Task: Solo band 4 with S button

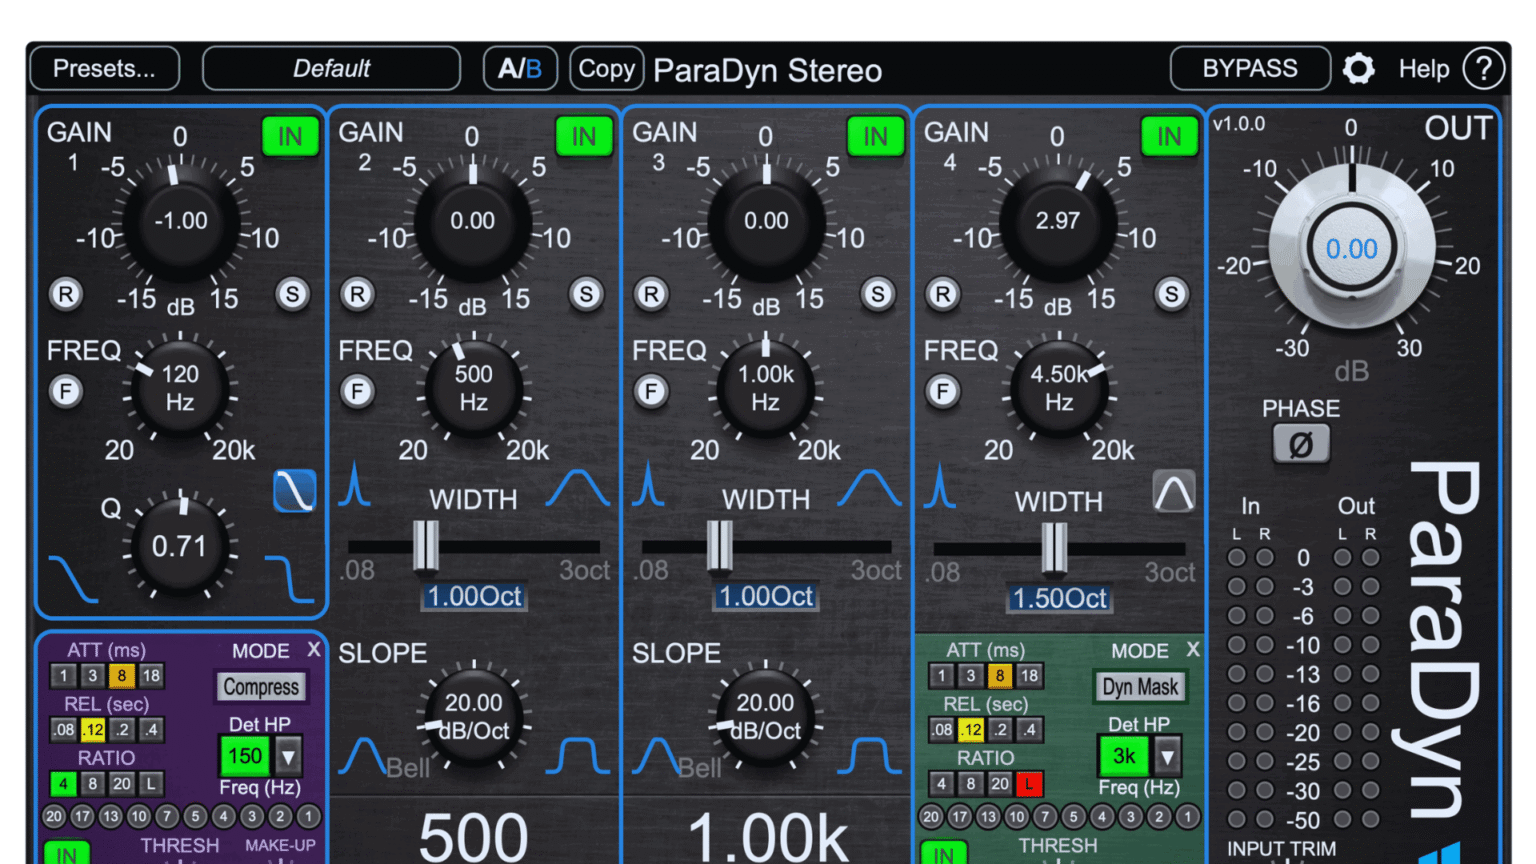Action: 1171,294
